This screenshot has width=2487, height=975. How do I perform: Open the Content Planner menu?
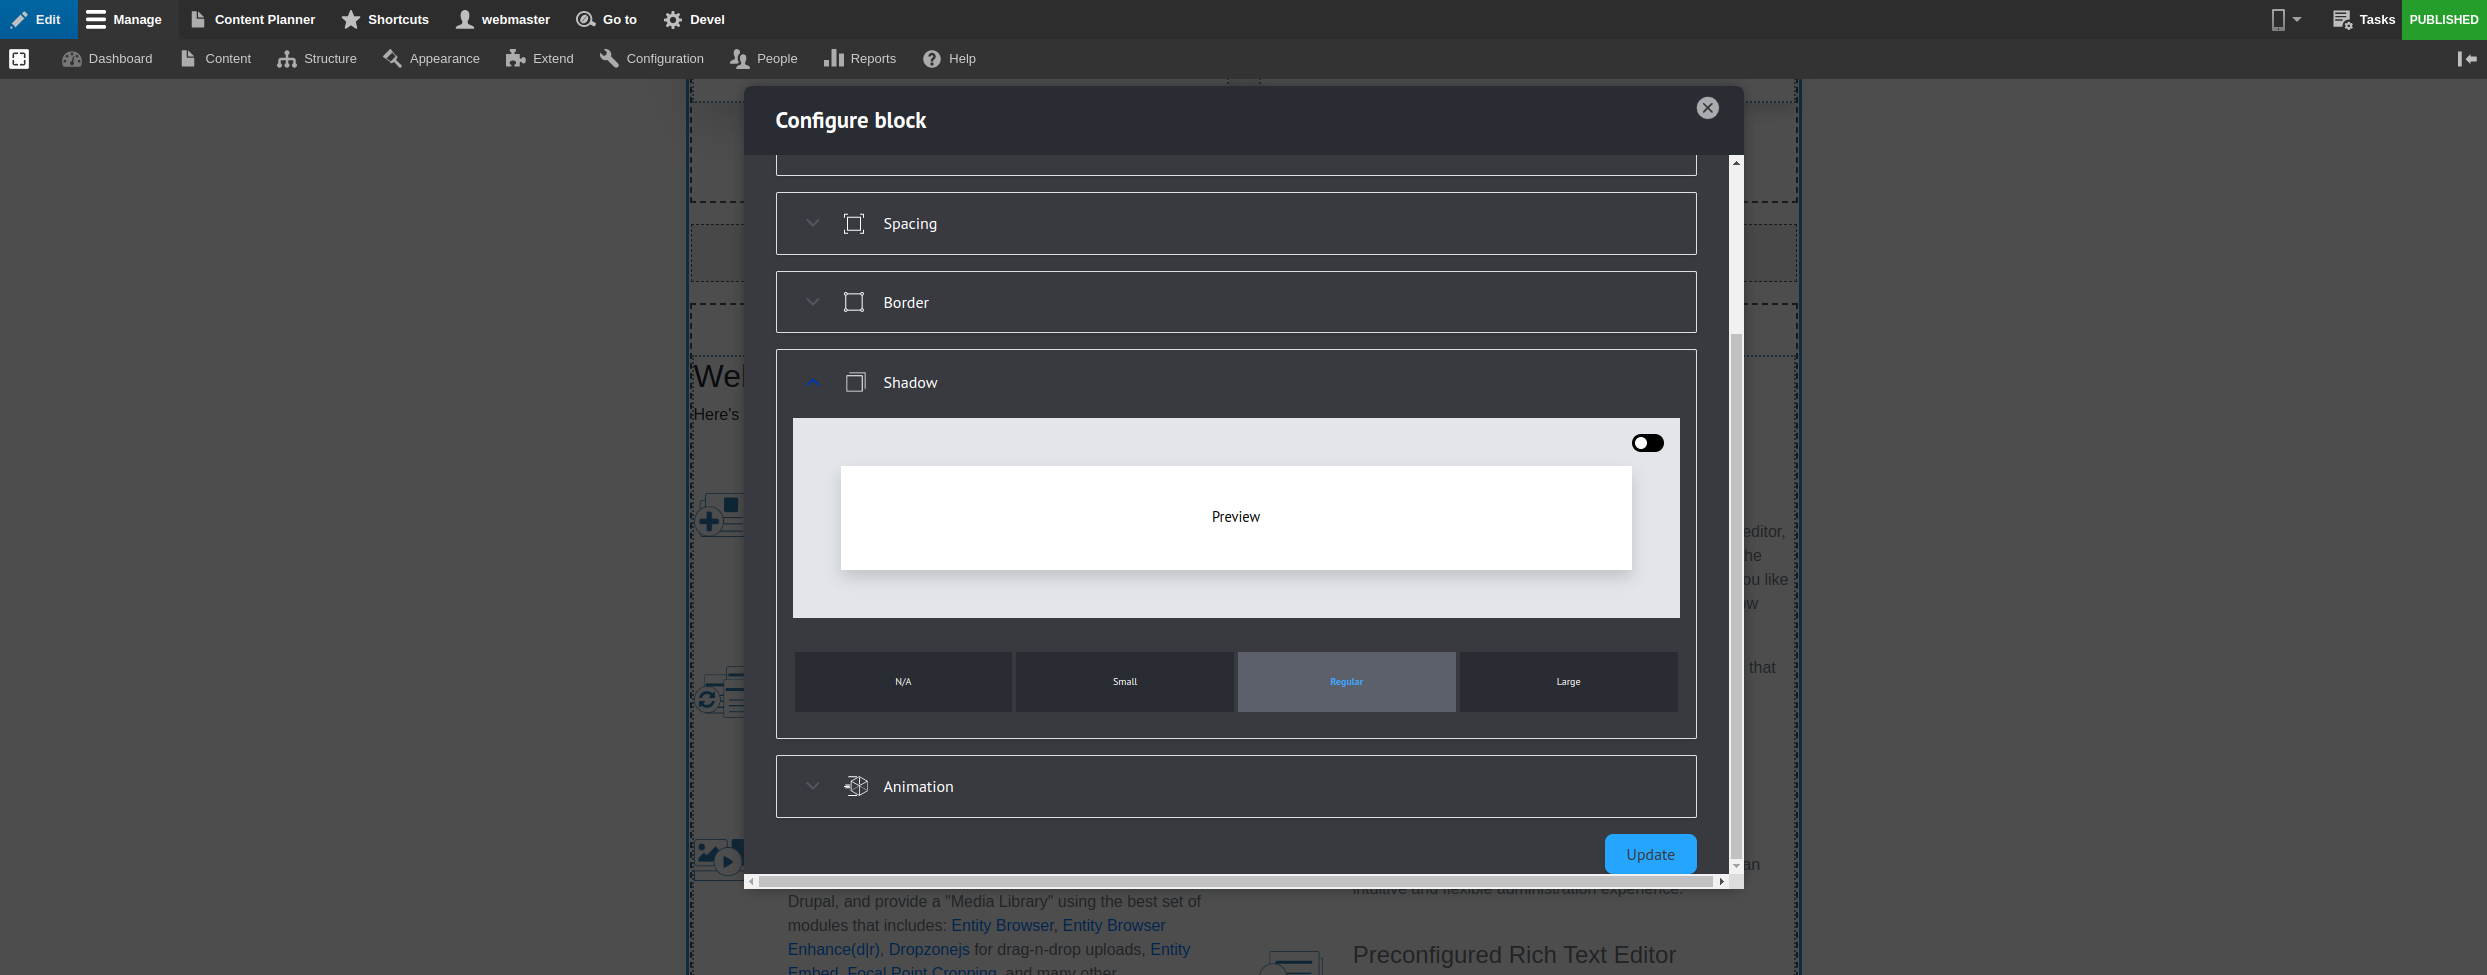click(x=252, y=19)
